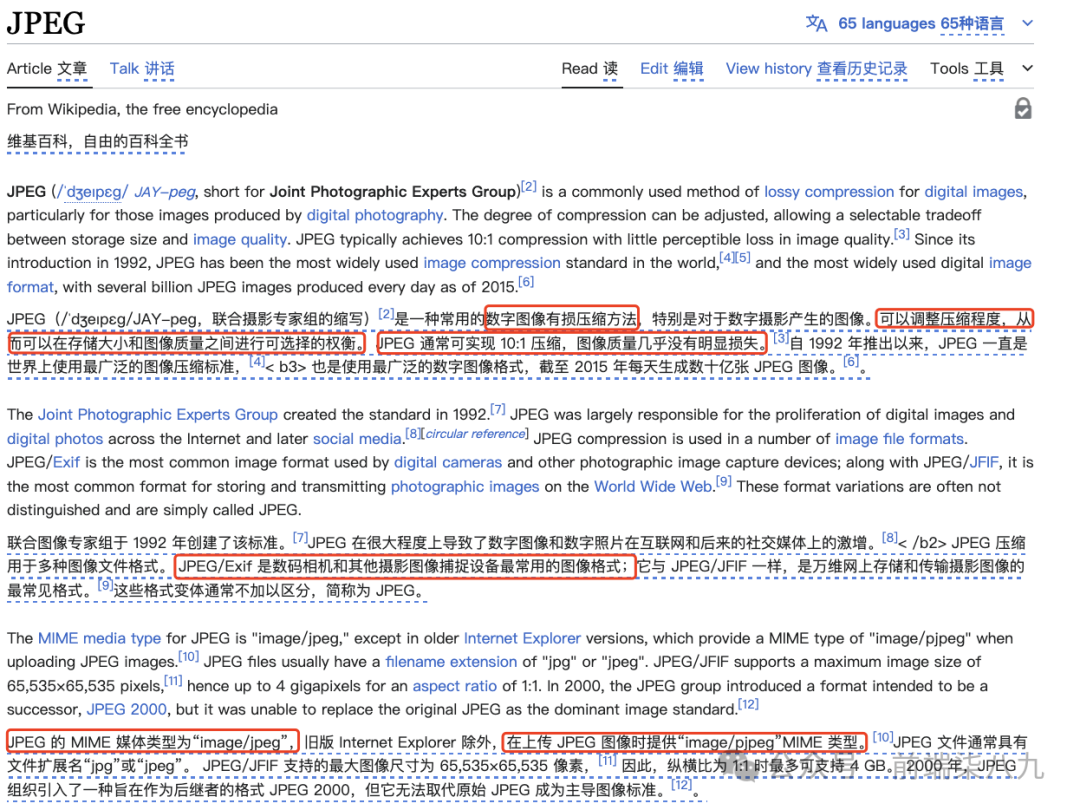Follow the World Wide Web link
The image size is (1080, 810).
coord(653,486)
